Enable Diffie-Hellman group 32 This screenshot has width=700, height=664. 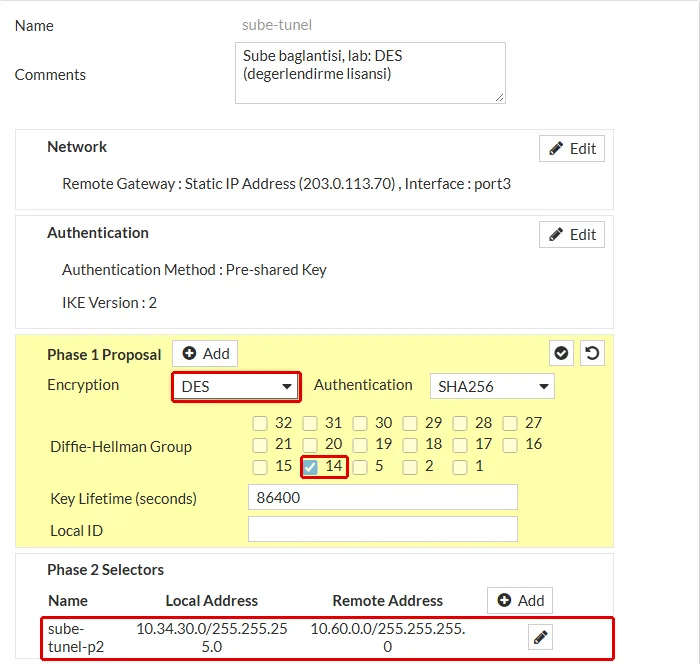[x=260, y=423]
